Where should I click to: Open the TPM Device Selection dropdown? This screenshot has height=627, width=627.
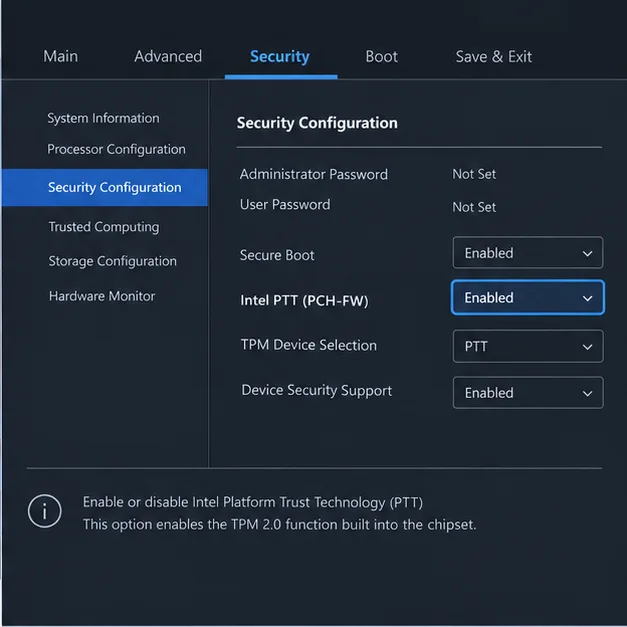click(x=528, y=346)
